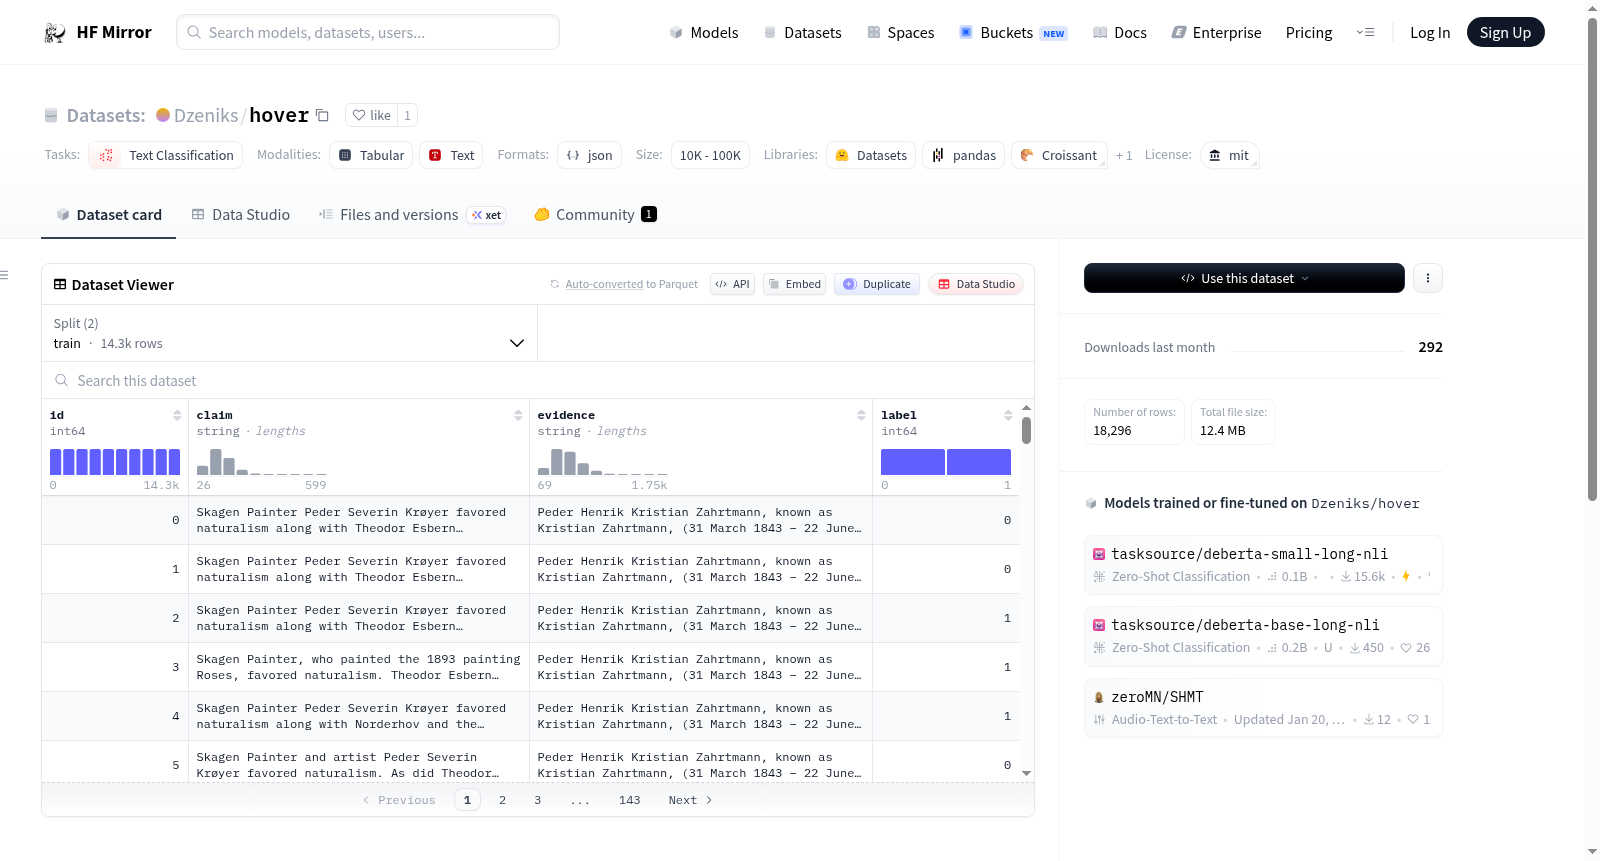Select the Datasets library tag

871,155
